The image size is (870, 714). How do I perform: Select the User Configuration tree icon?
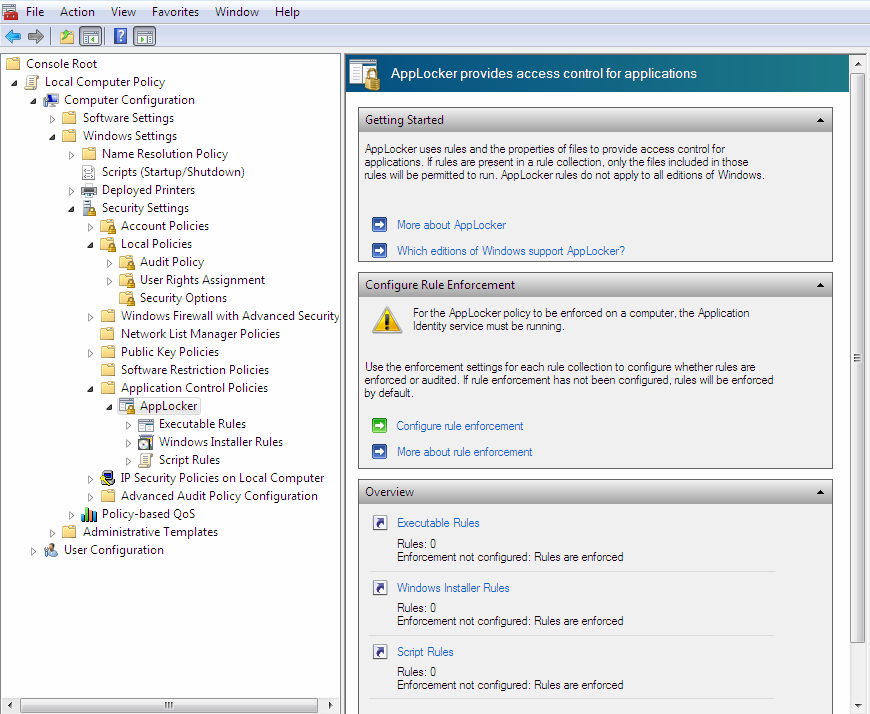tap(51, 550)
